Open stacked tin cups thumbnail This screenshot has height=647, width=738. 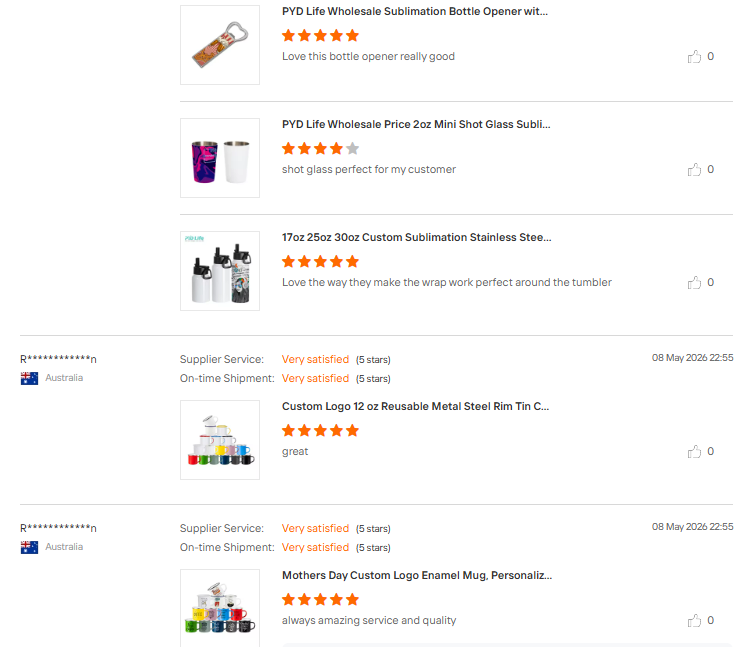point(220,440)
